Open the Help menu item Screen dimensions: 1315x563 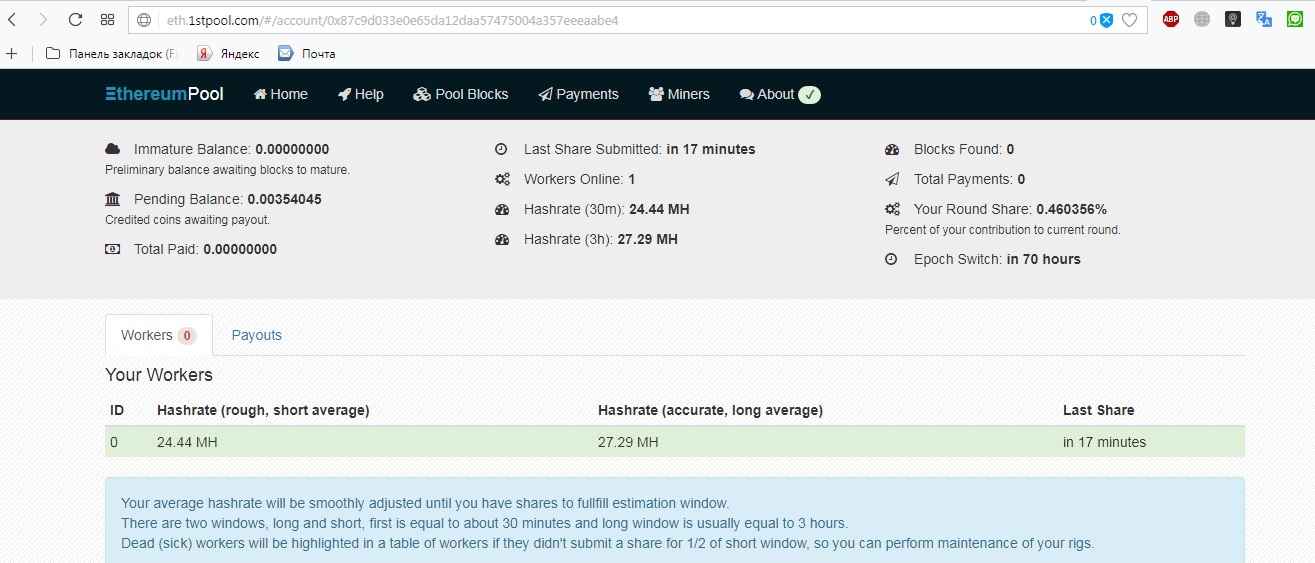pyautogui.click(x=361, y=94)
